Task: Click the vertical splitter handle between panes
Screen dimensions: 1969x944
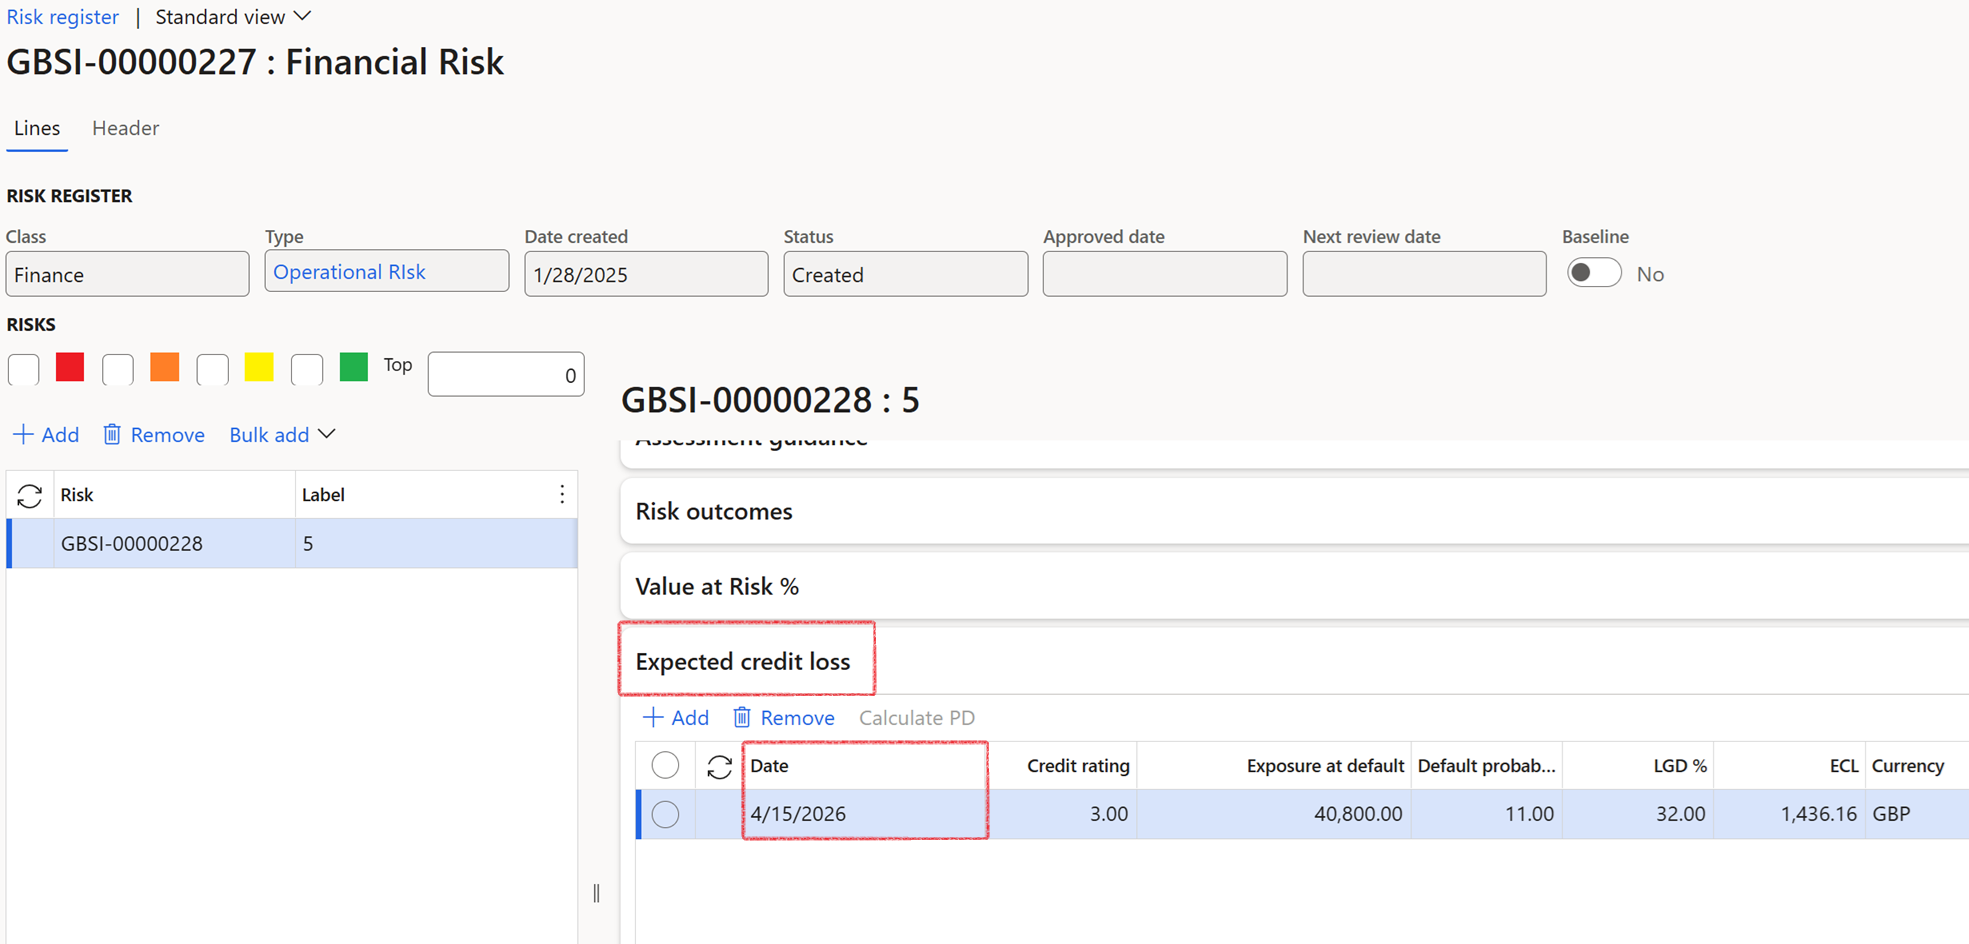Action: (x=597, y=893)
